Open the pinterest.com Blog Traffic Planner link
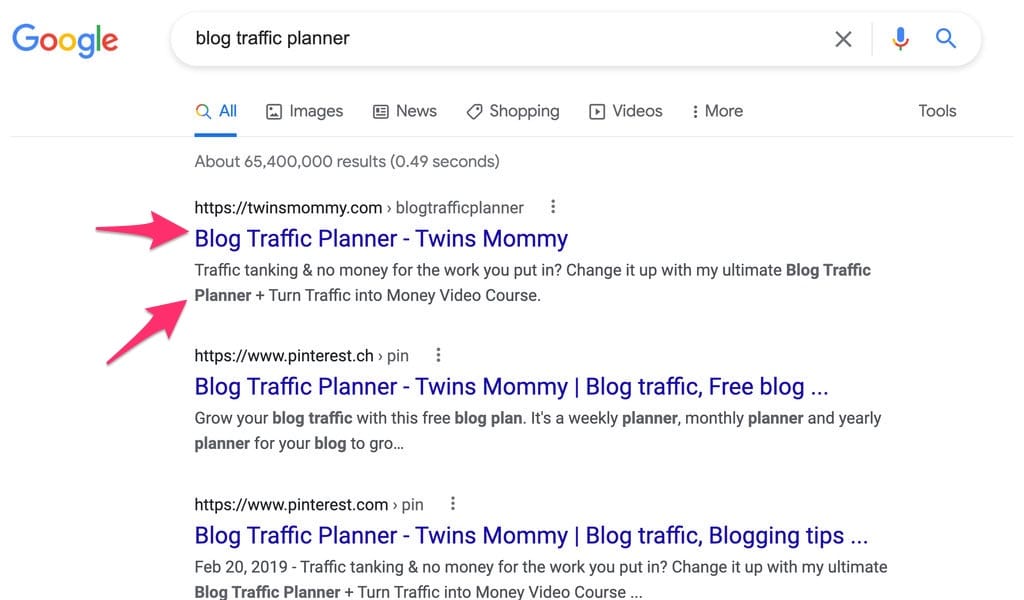The height and width of the screenshot is (600, 1024). pyautogui.click(x=530, y=535)
